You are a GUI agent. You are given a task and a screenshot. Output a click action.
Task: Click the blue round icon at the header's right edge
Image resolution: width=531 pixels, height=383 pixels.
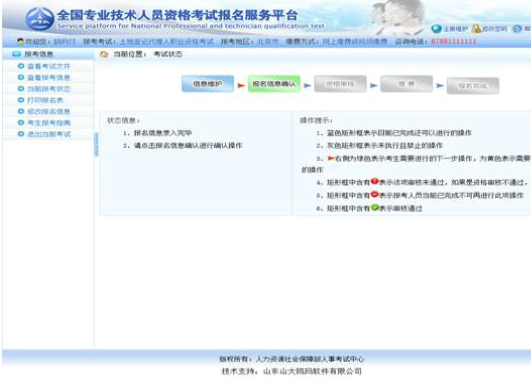point(517,29)
